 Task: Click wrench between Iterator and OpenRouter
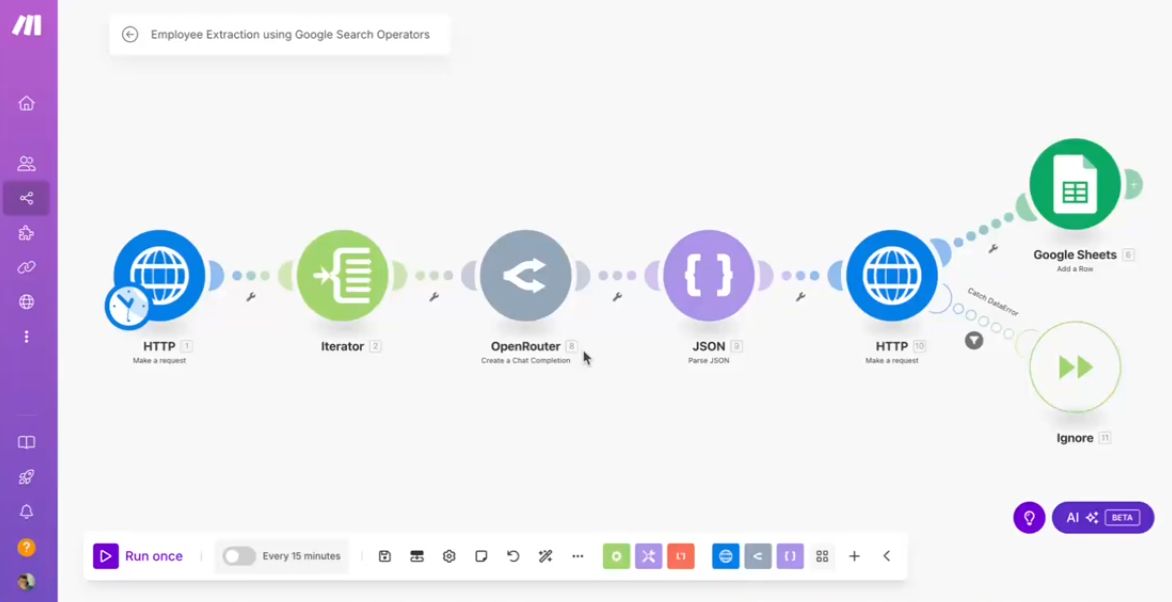(434, 297)
